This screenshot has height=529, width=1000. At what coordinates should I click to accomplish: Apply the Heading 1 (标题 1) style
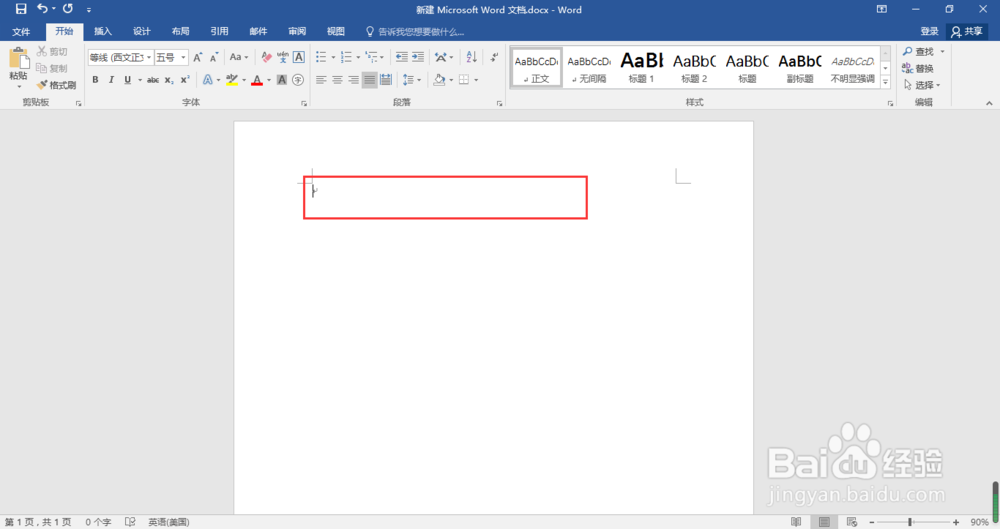(642, 67)
